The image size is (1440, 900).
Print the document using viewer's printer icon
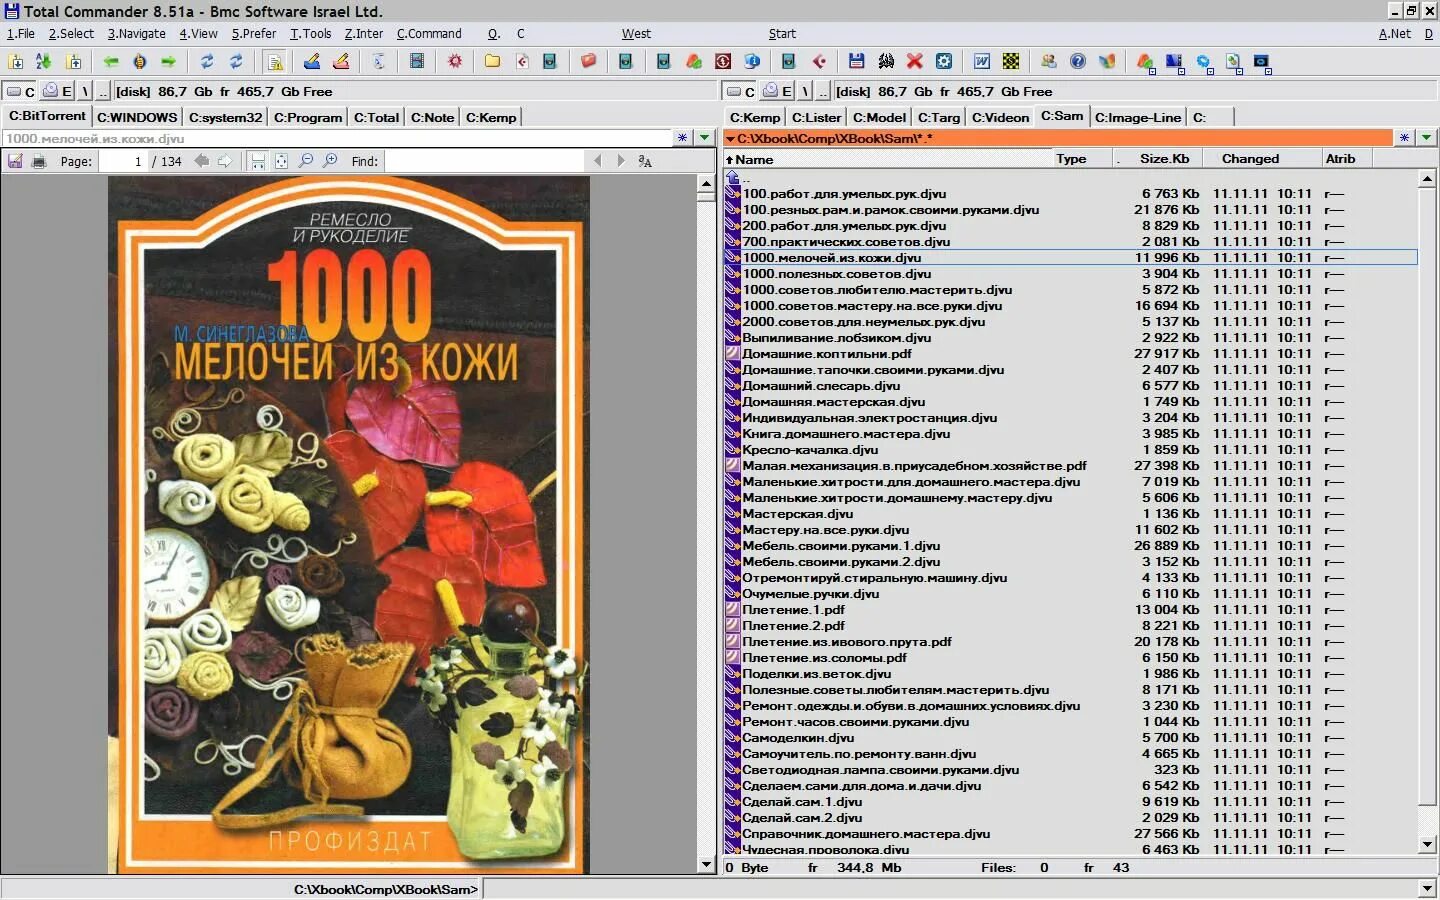pos(38,161)
